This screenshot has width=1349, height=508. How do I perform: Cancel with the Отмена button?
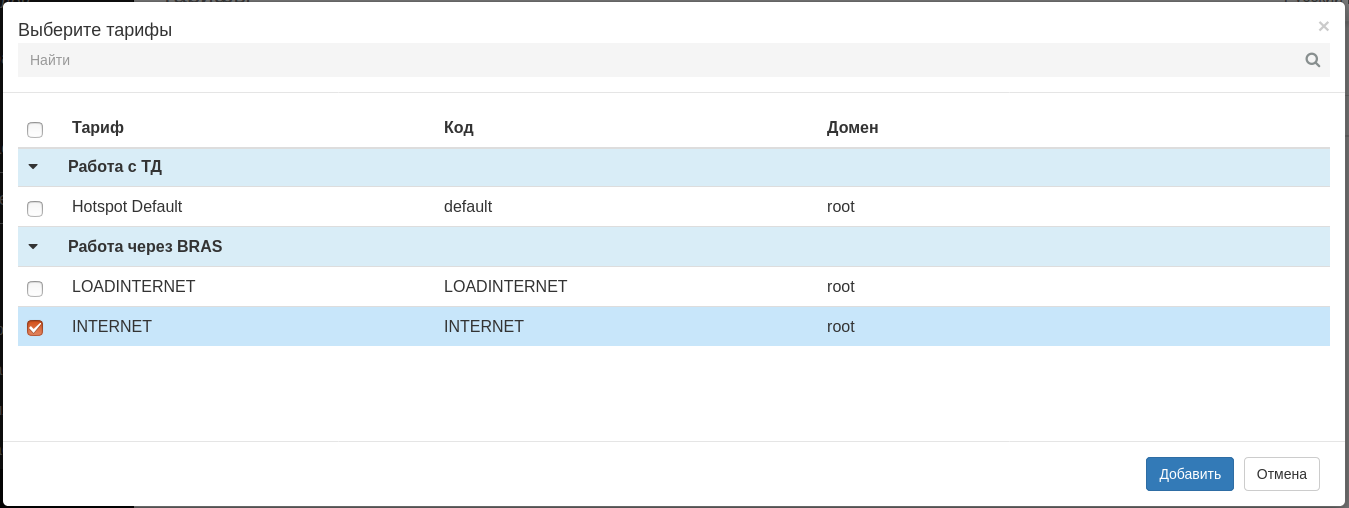tap(1281, 474)
